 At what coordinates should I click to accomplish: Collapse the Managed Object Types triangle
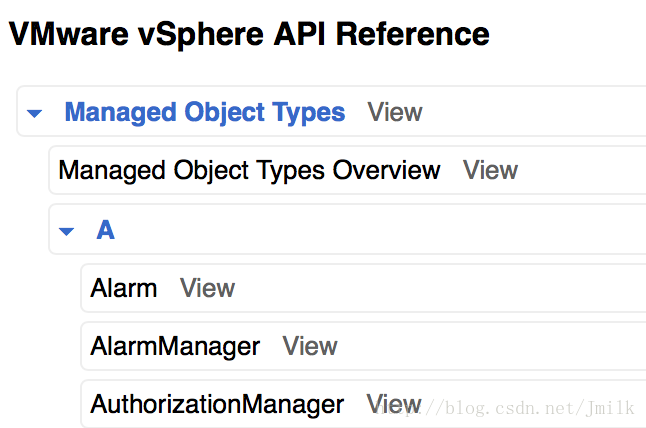(35, 114)
